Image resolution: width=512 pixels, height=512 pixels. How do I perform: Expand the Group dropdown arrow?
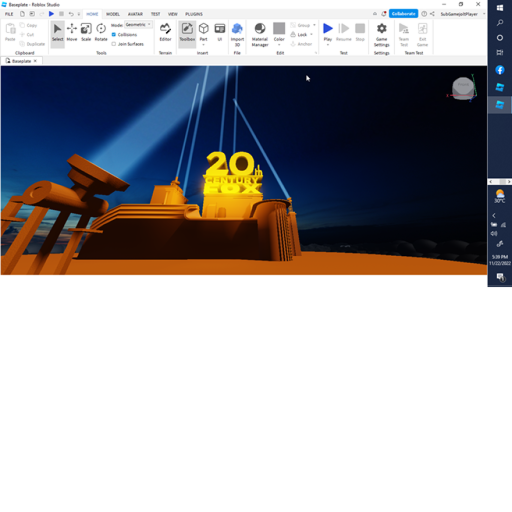pos(314,25)
